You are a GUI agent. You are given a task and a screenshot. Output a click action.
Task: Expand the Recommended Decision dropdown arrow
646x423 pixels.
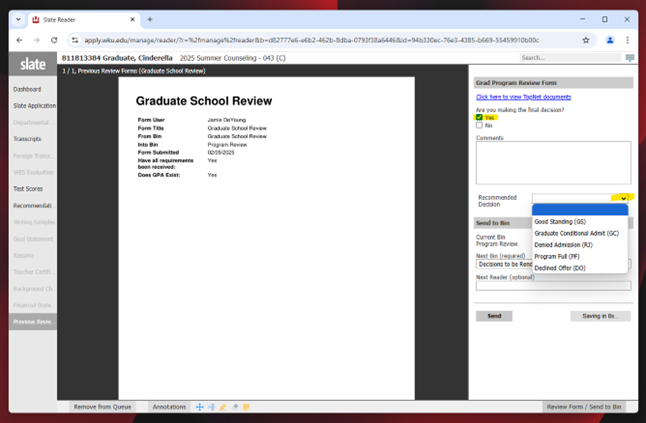623,198
